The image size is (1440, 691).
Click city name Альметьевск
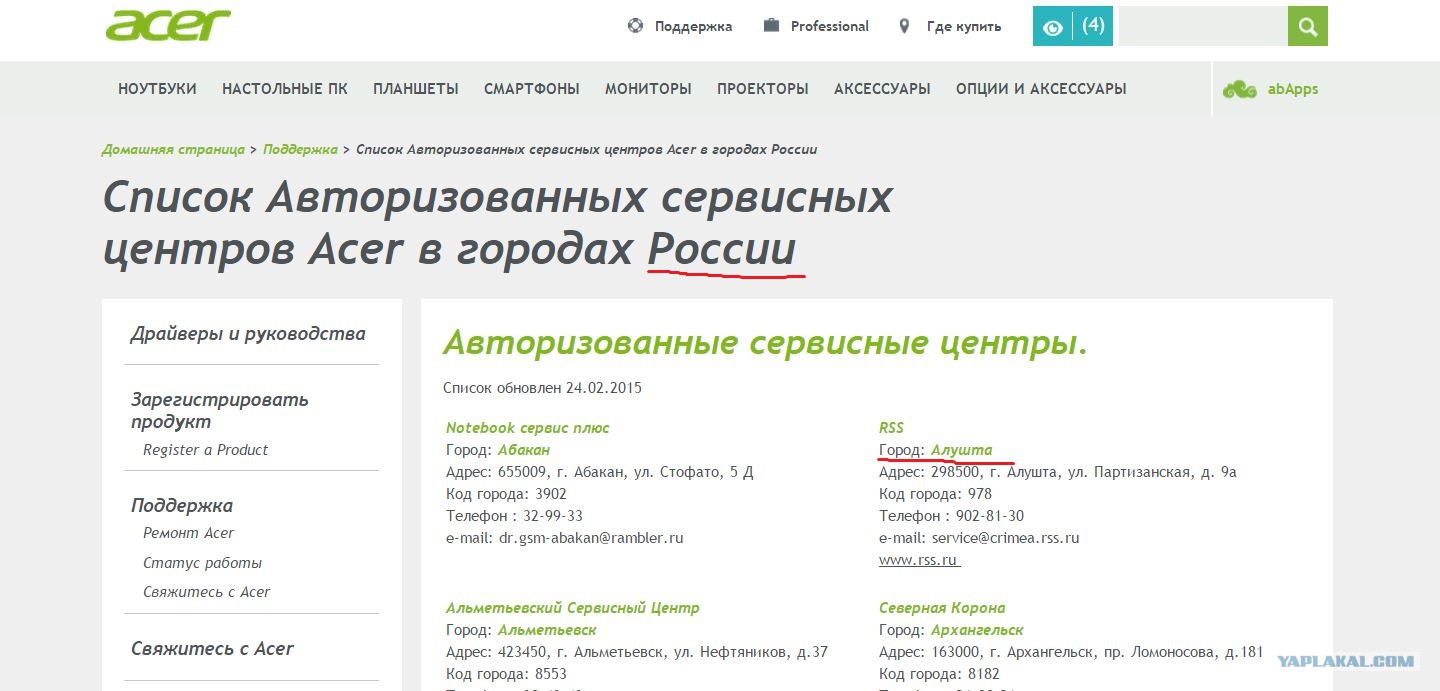(x=548, y=630)
